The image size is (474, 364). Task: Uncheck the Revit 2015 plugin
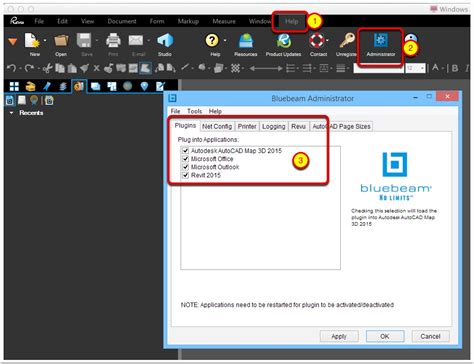point(186,175)
